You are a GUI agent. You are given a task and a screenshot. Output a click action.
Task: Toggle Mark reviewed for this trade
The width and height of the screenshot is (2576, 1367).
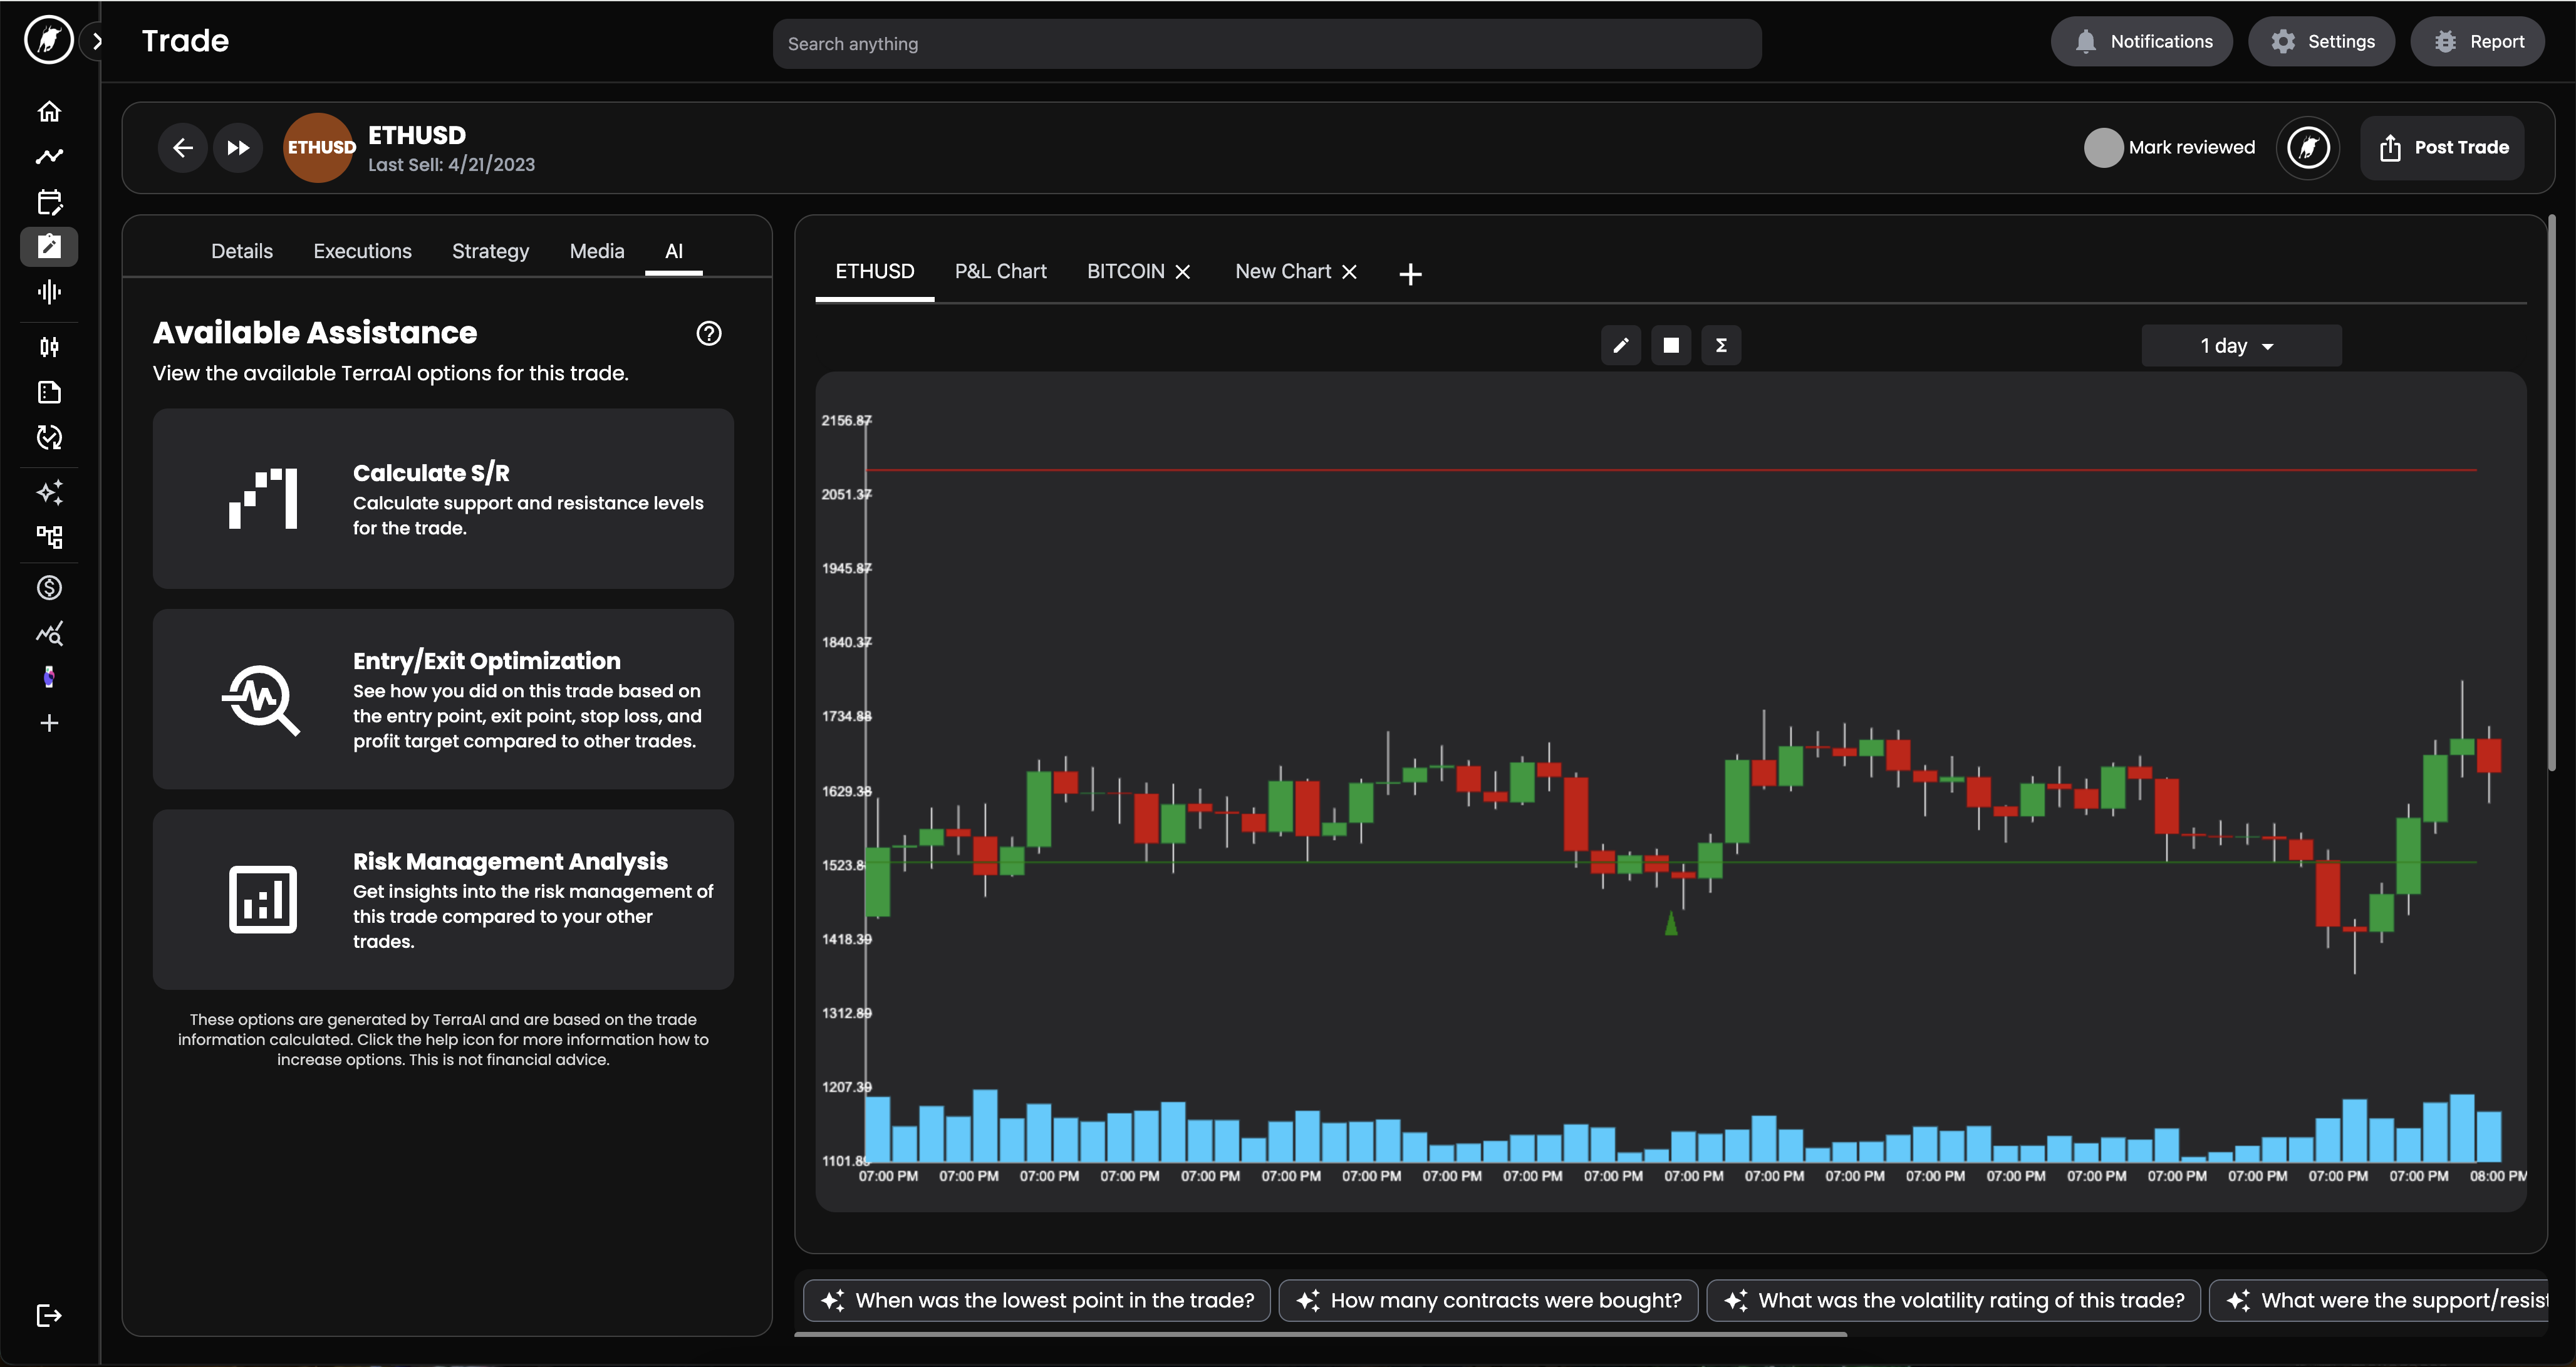2104,147
